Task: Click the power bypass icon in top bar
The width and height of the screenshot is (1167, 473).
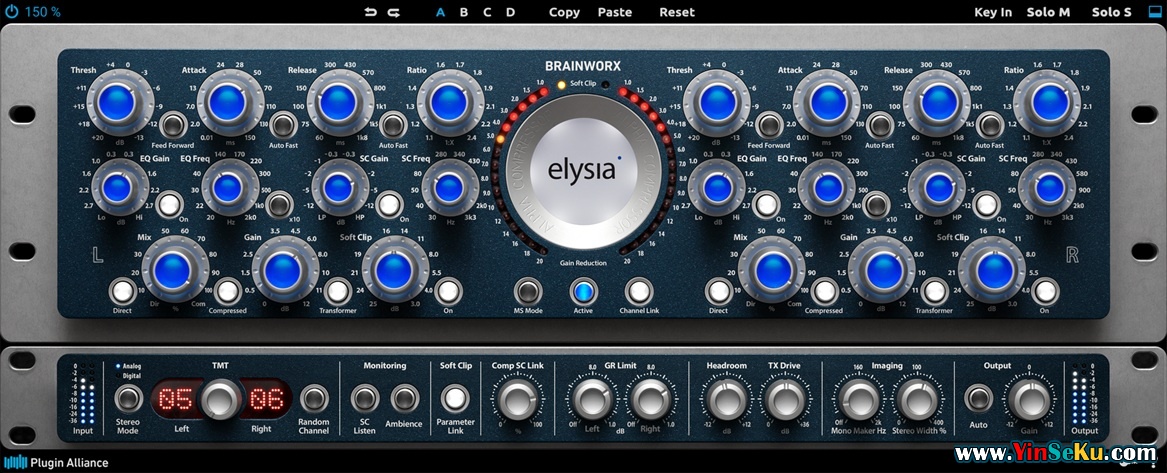Action: pyautogui.click(x=11, y=12)
